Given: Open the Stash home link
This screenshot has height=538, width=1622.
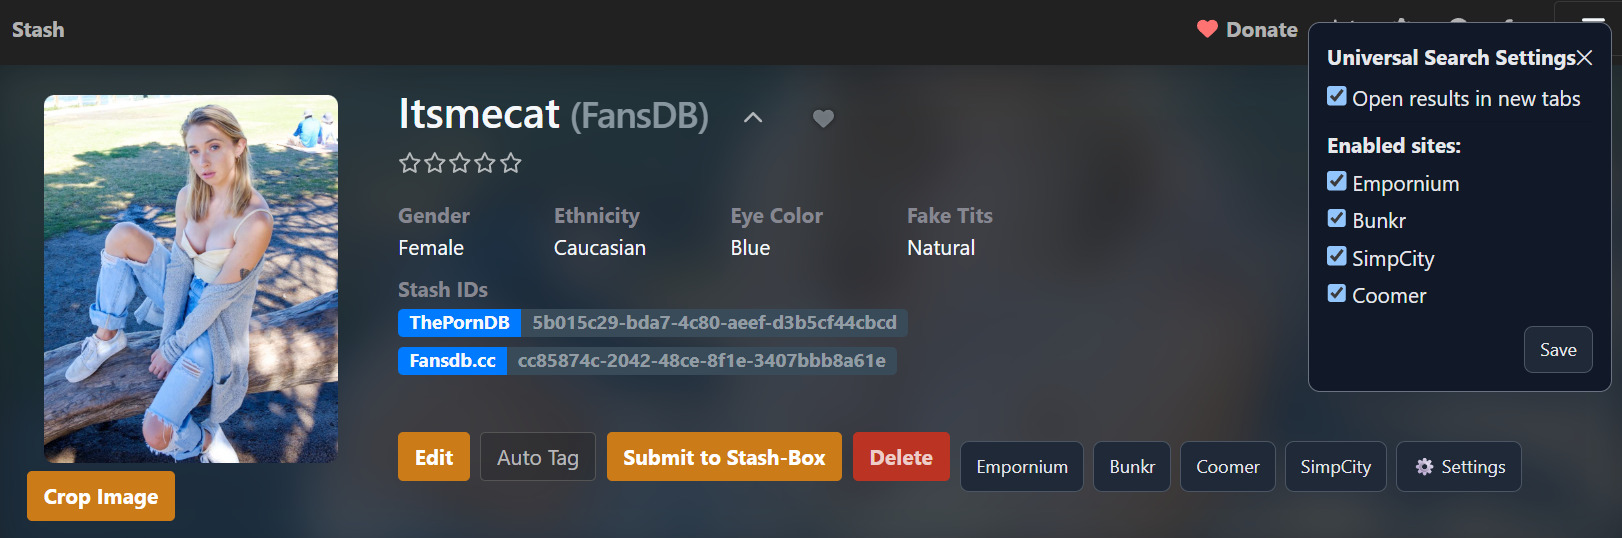Looking at the screenshot, I should [x=38, y=30].
